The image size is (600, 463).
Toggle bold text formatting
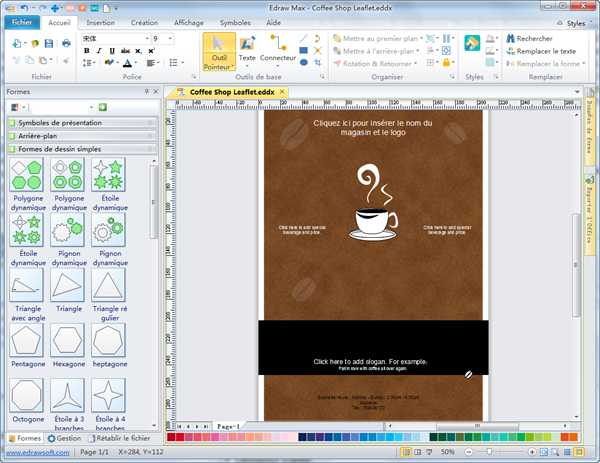[x=87, y=50]
